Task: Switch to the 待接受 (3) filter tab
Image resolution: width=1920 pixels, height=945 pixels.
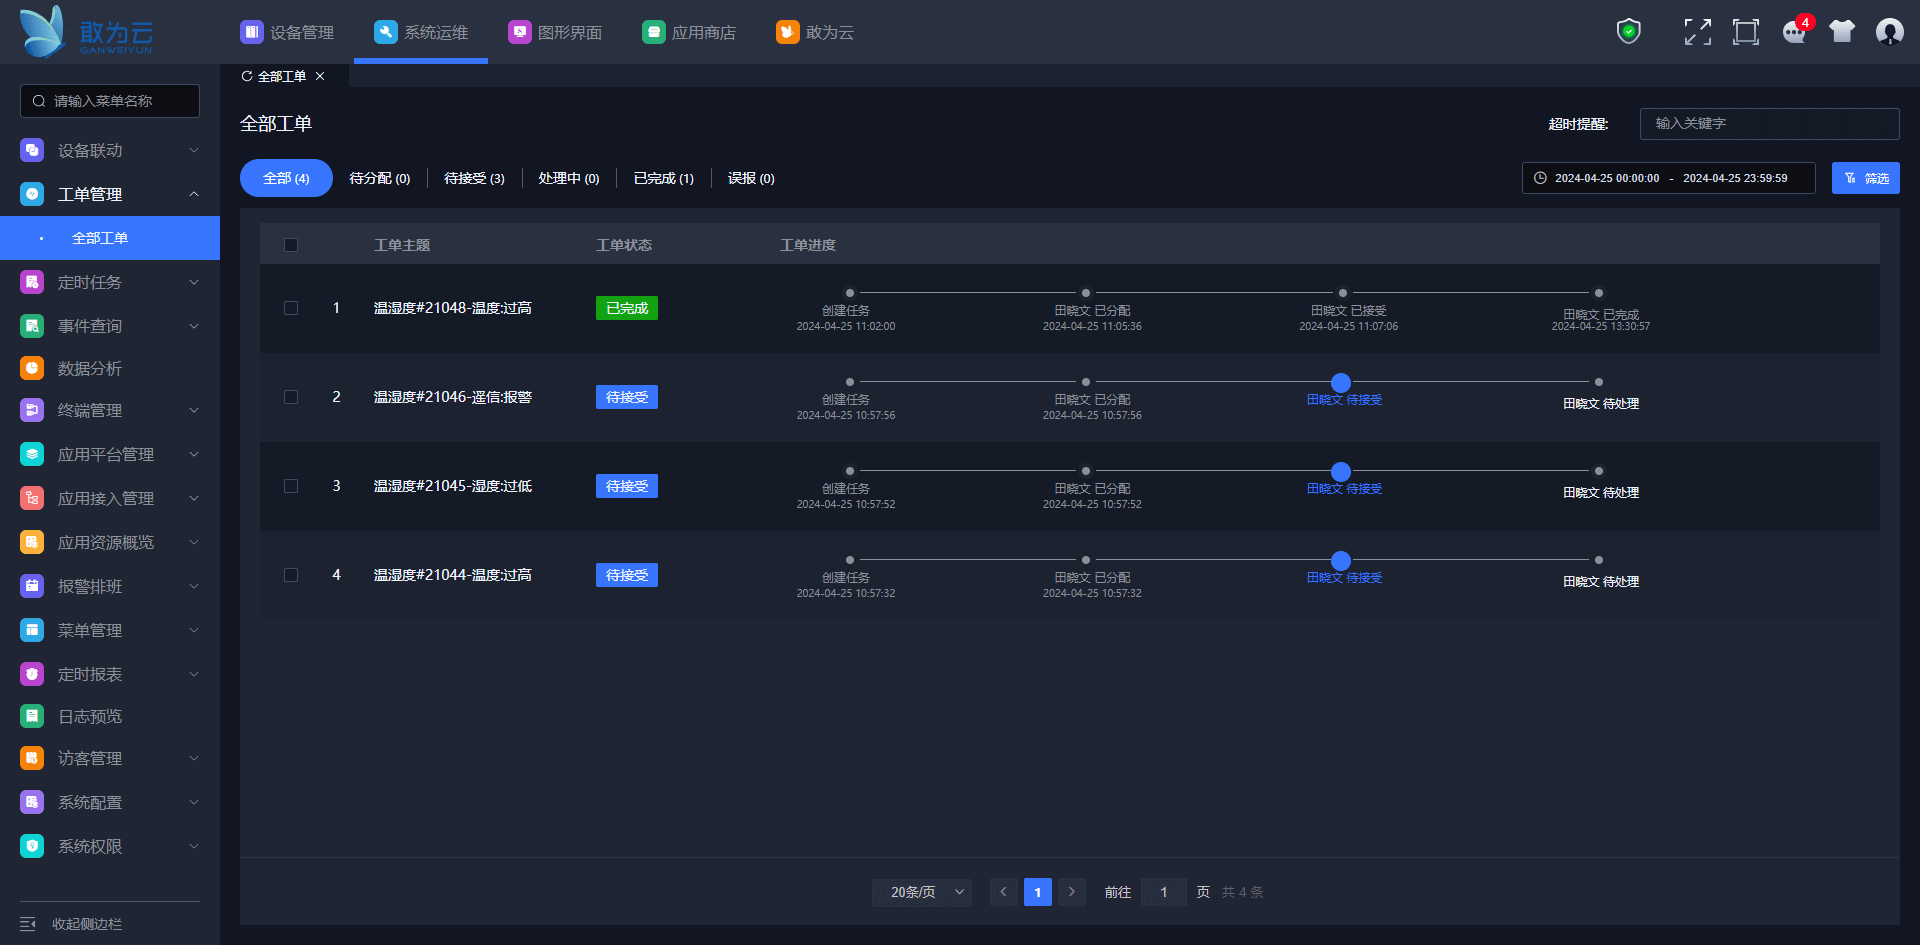Action: (x=474, y=178)
